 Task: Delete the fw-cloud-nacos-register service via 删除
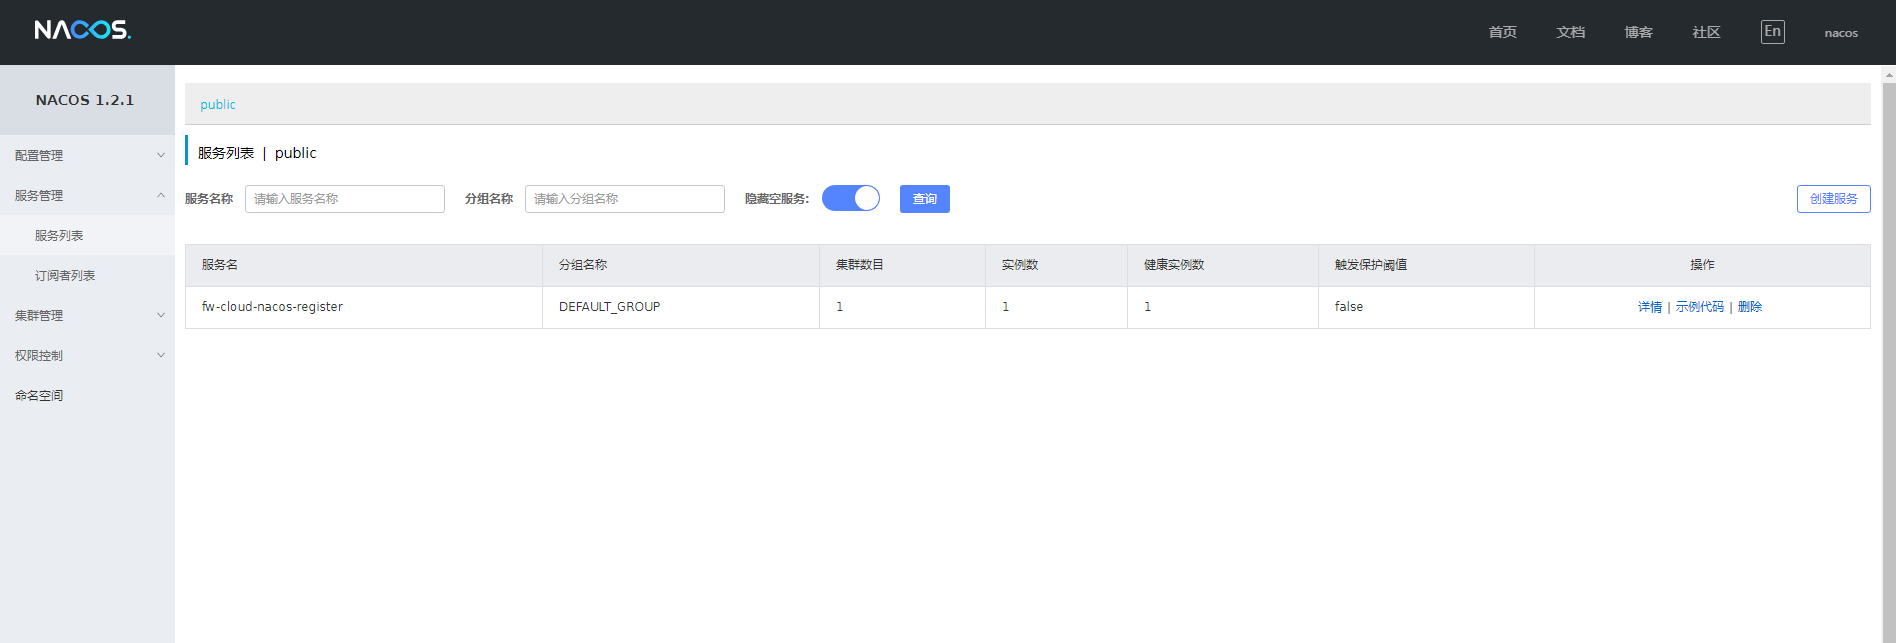[1750, 307]
